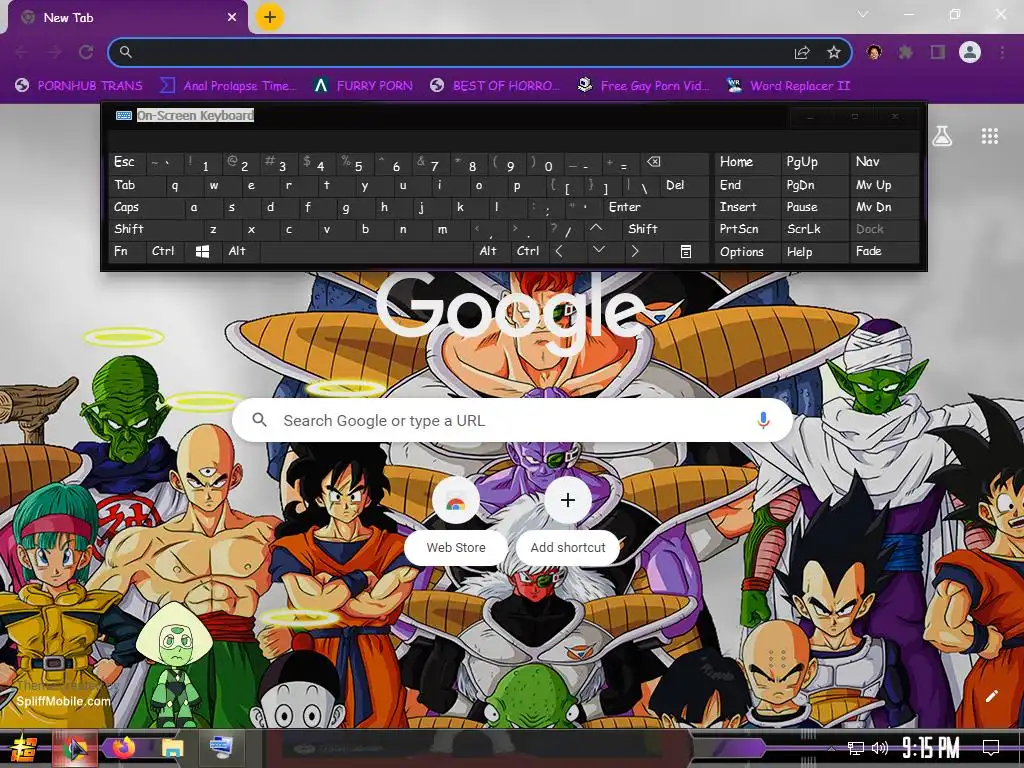Screen dimensions: 1024x768
Task: Toggle the left Shift key
Action: tap(155, 229)
